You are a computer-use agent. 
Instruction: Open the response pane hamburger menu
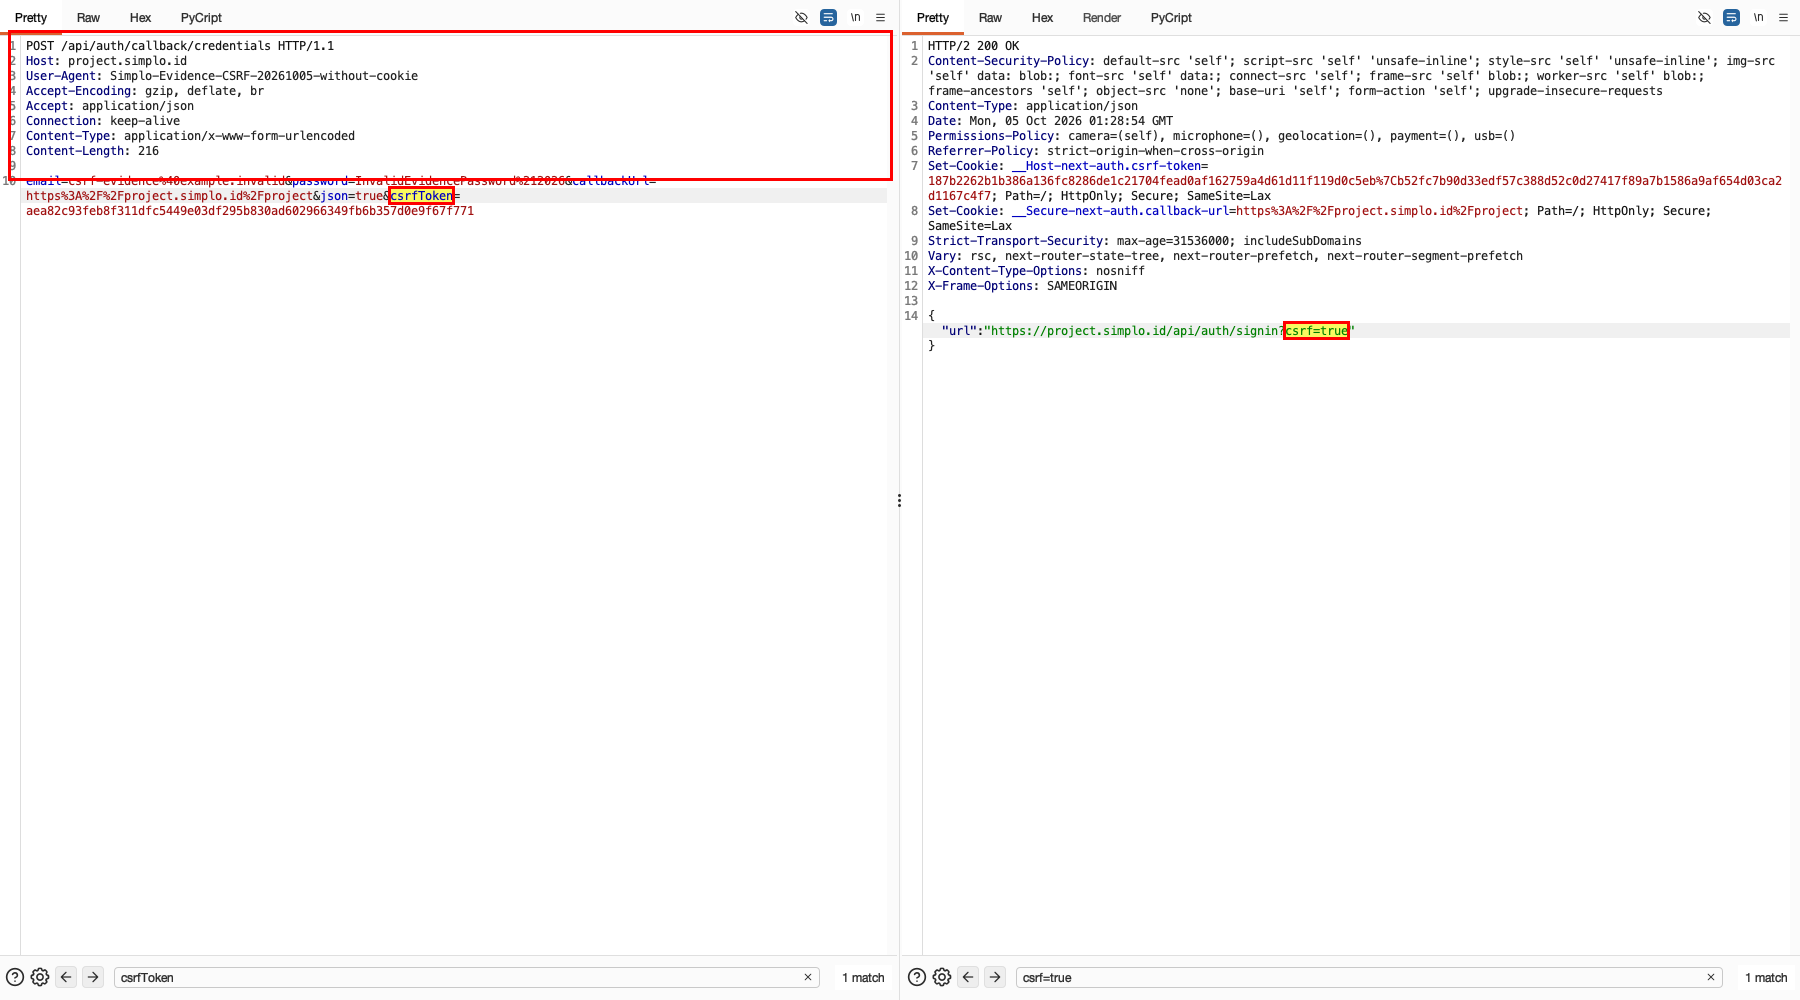click(x=1783, y=17)
